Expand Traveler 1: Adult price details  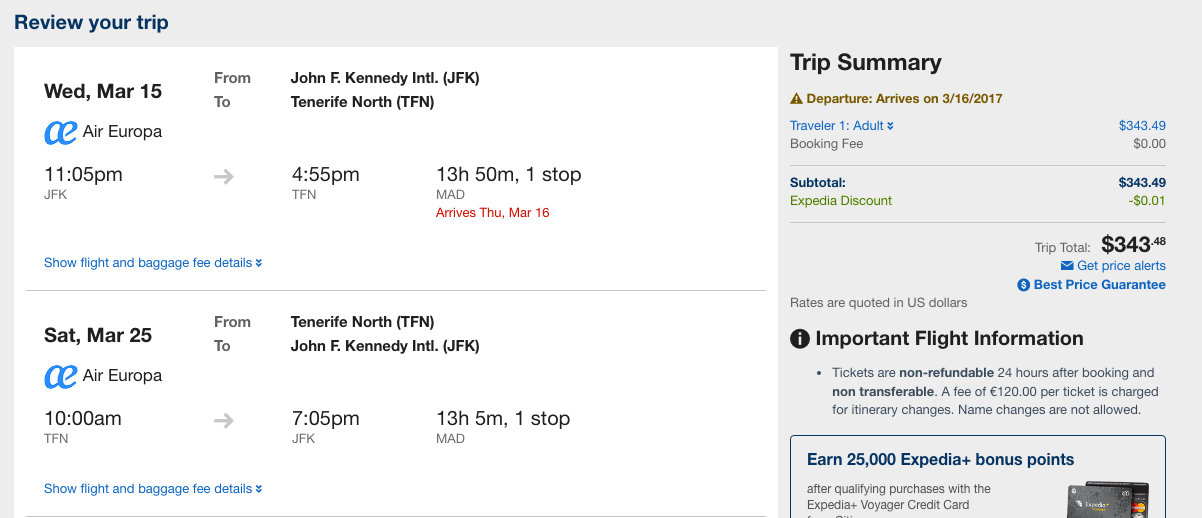[x=842, y=126]
